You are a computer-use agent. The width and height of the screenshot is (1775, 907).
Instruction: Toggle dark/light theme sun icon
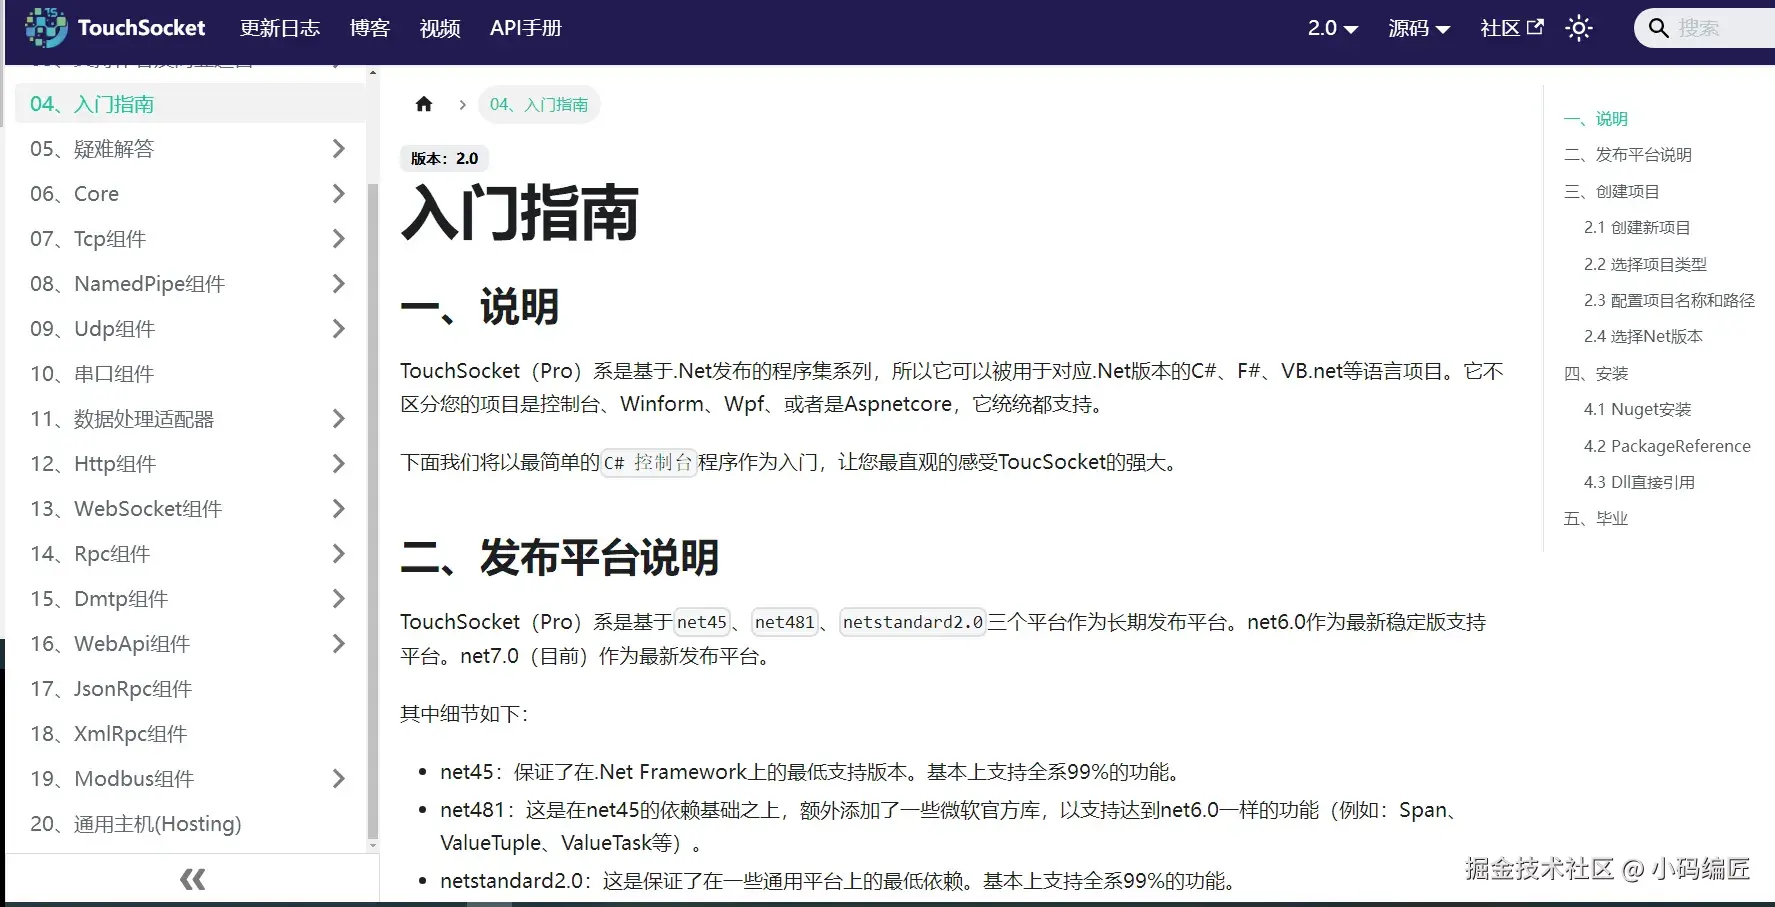1579,28
